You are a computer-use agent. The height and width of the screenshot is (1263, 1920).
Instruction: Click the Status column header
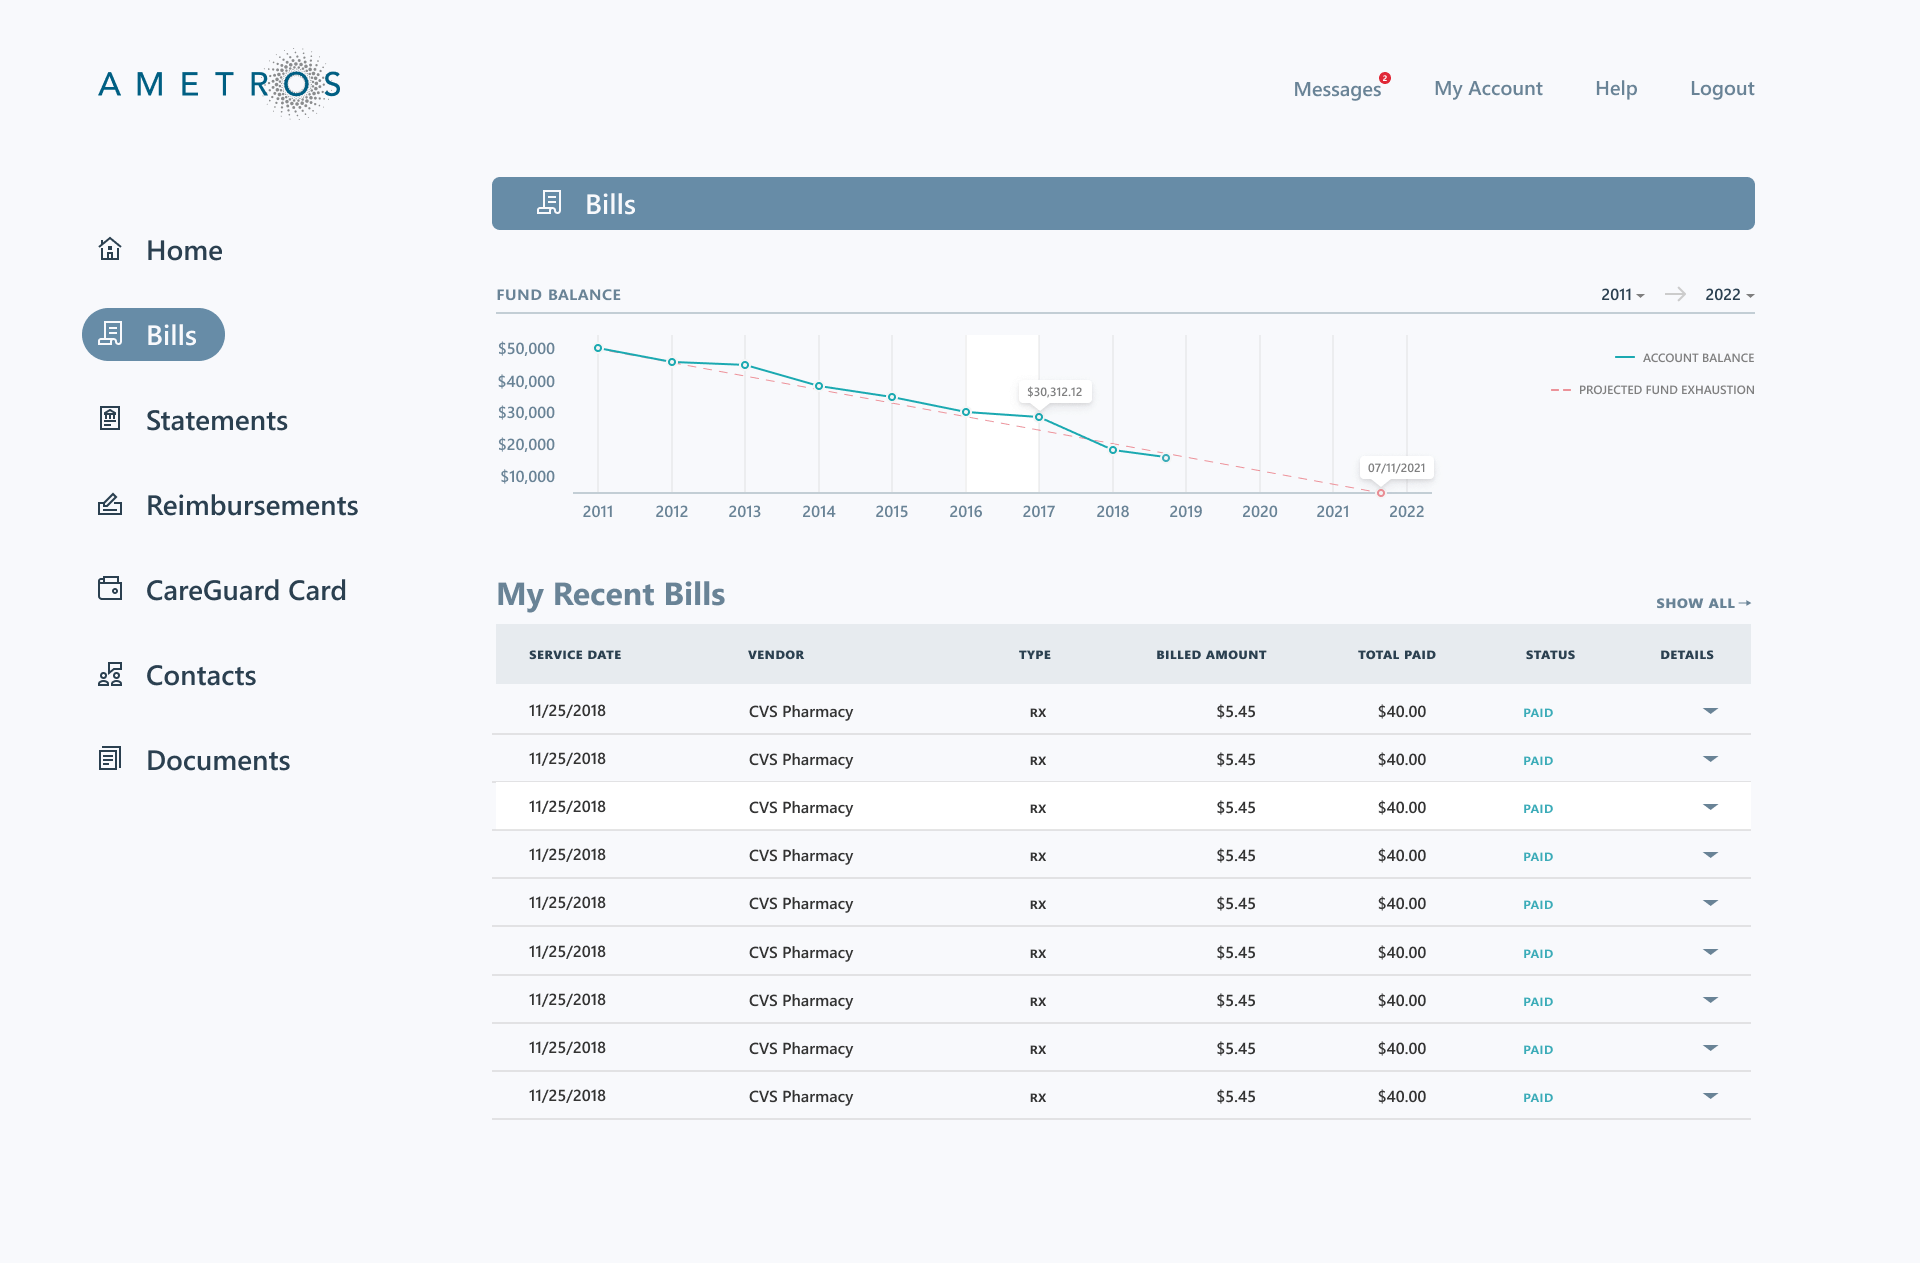(1550, 655)
